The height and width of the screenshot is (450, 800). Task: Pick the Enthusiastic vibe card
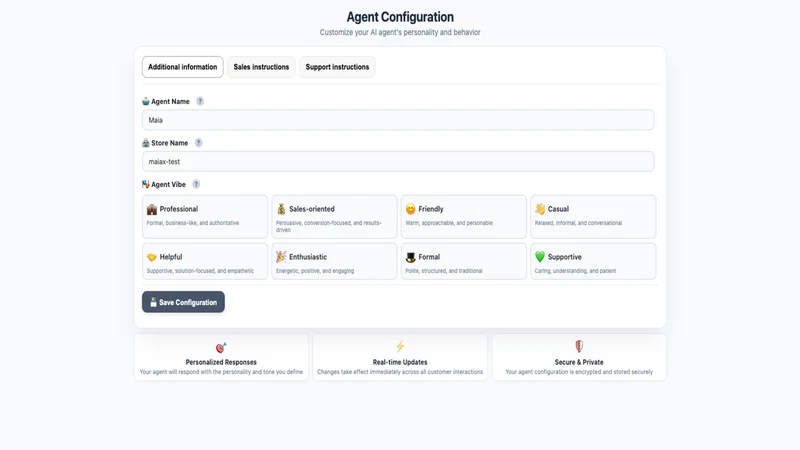point(334,261)
